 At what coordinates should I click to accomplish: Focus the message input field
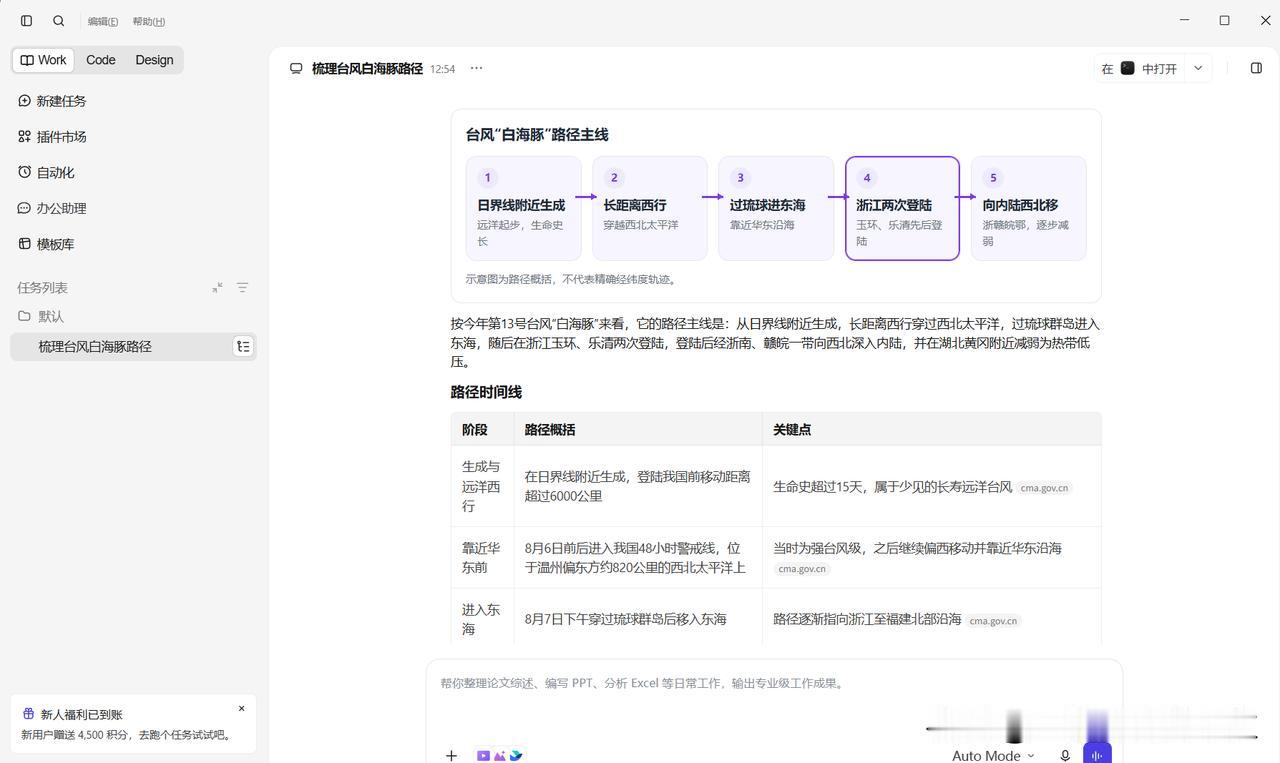coord(774,684)
